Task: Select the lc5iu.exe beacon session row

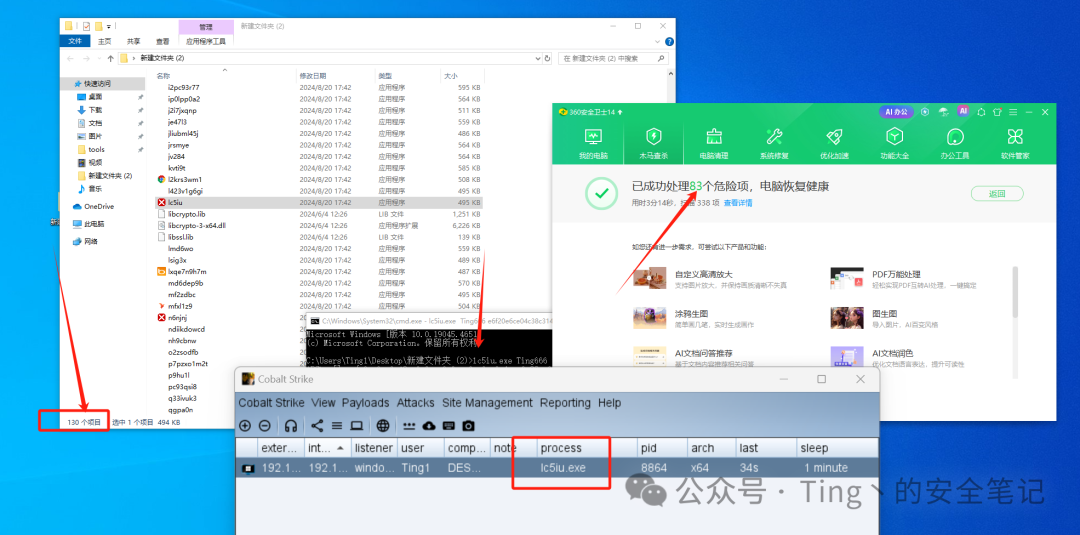Action: [x=558, y=468]
